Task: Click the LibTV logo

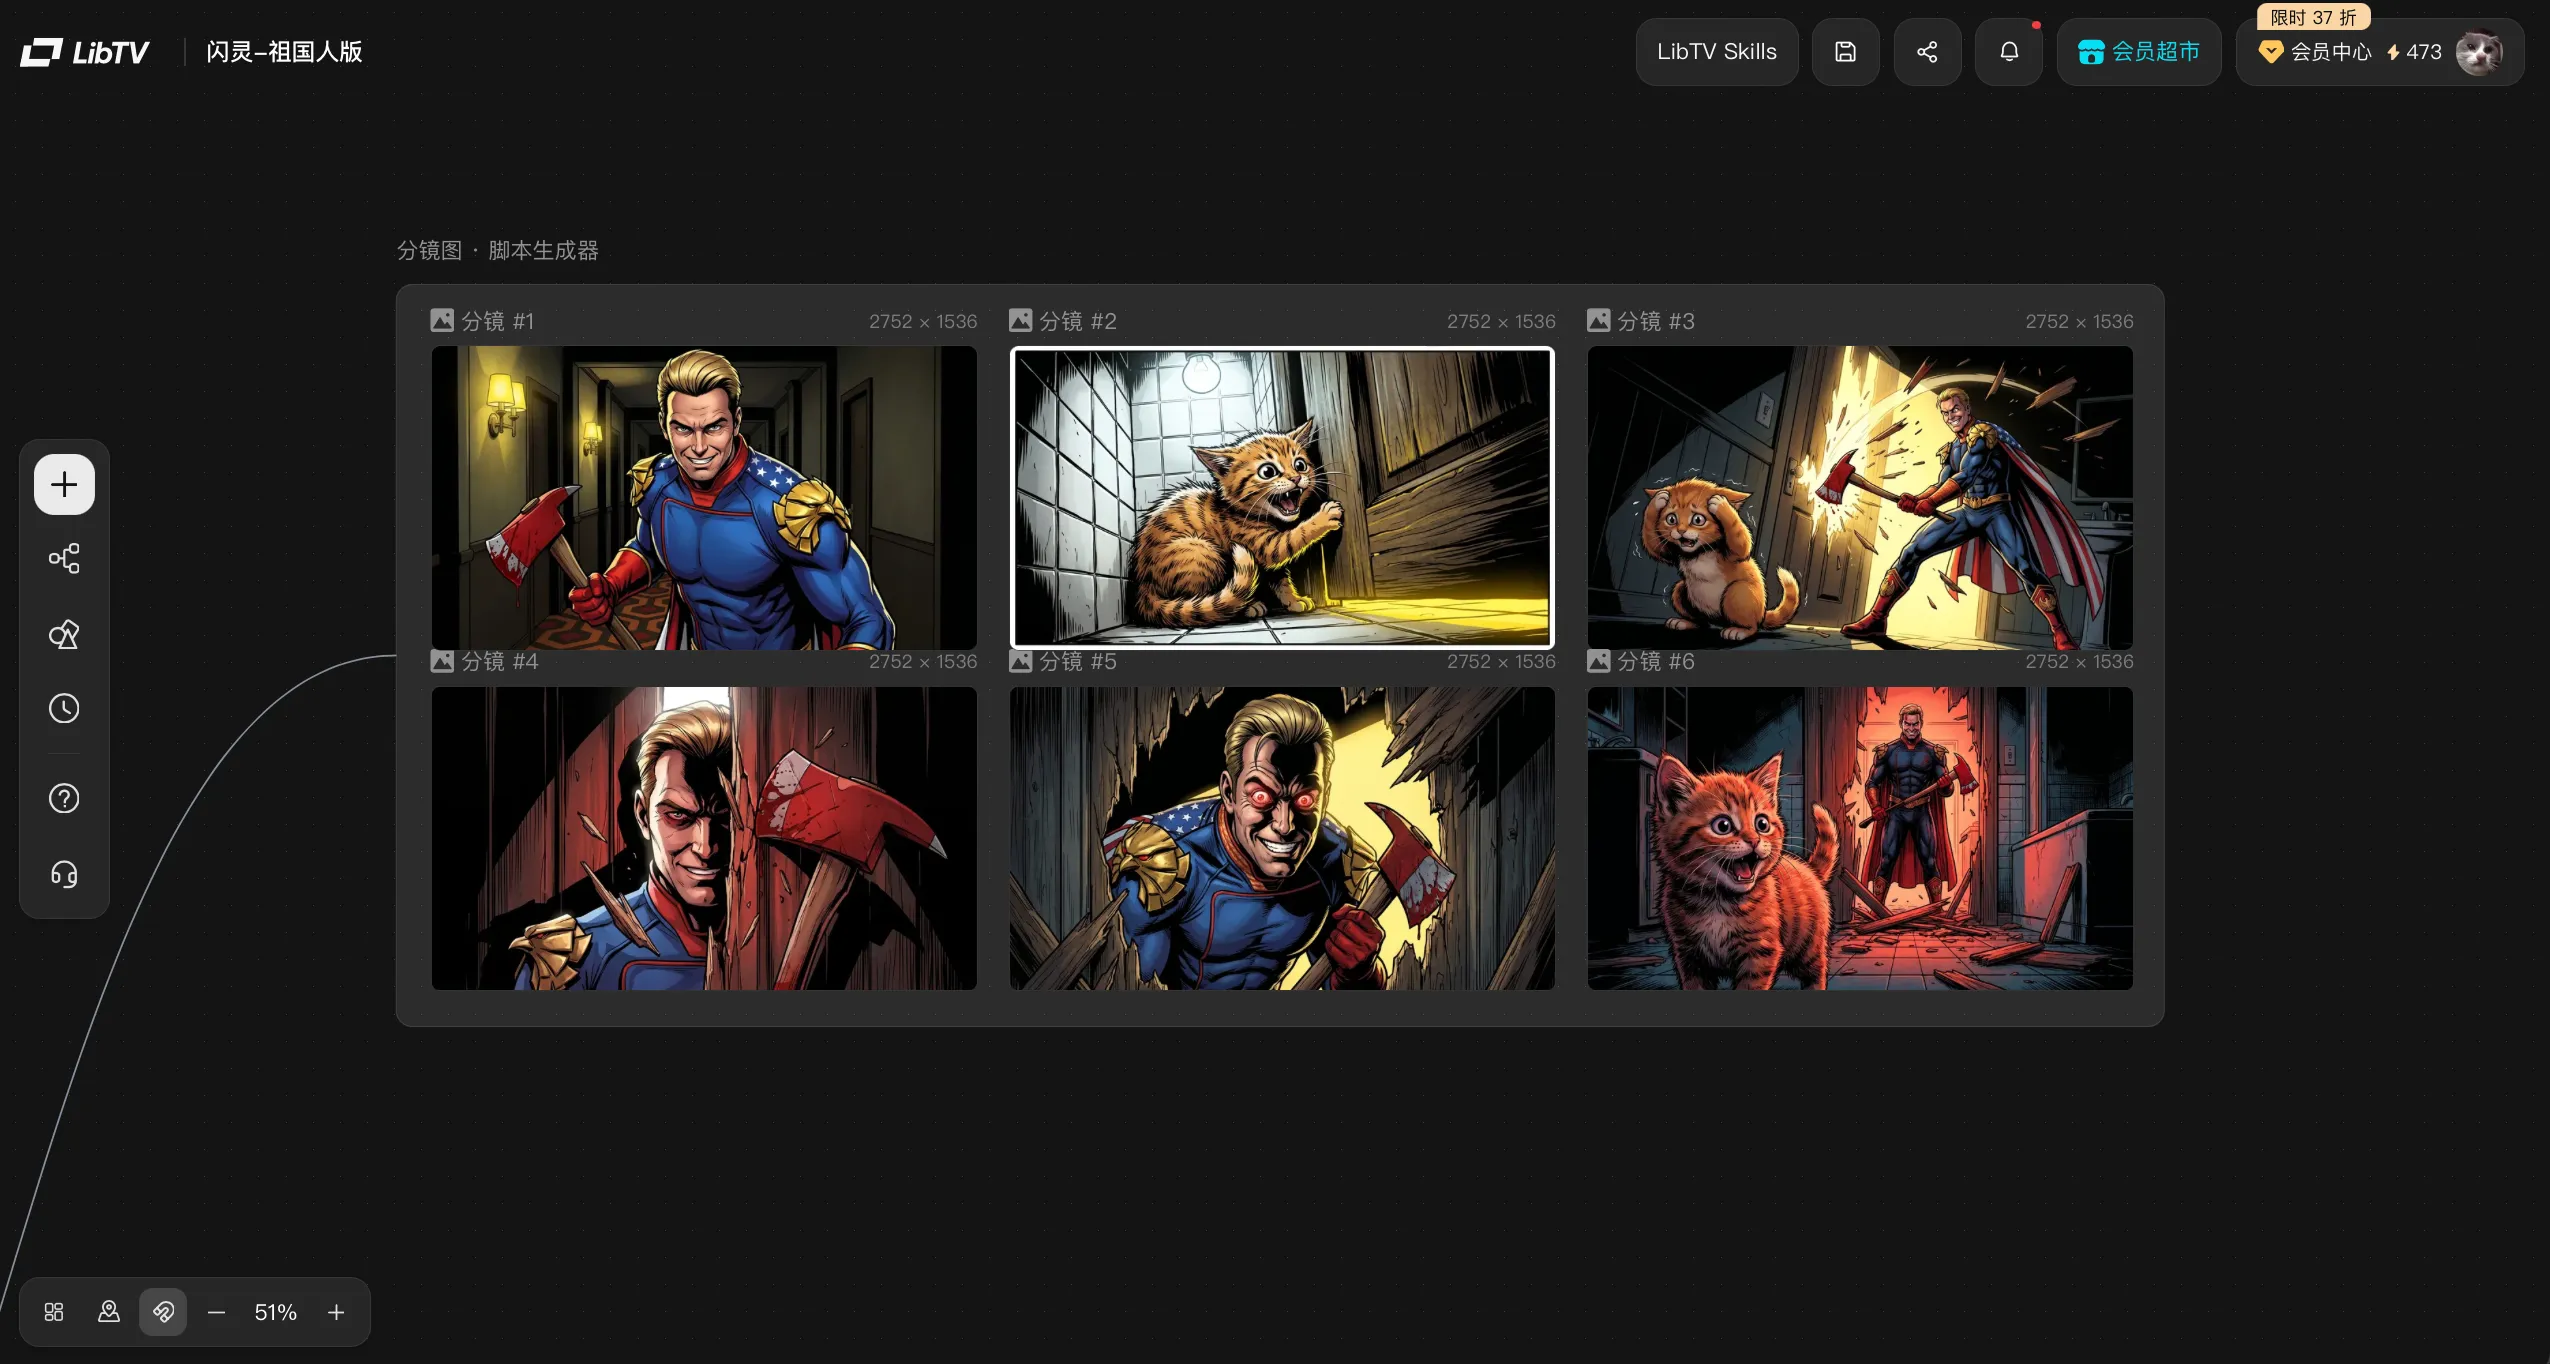Action: (x=85, y=52)
